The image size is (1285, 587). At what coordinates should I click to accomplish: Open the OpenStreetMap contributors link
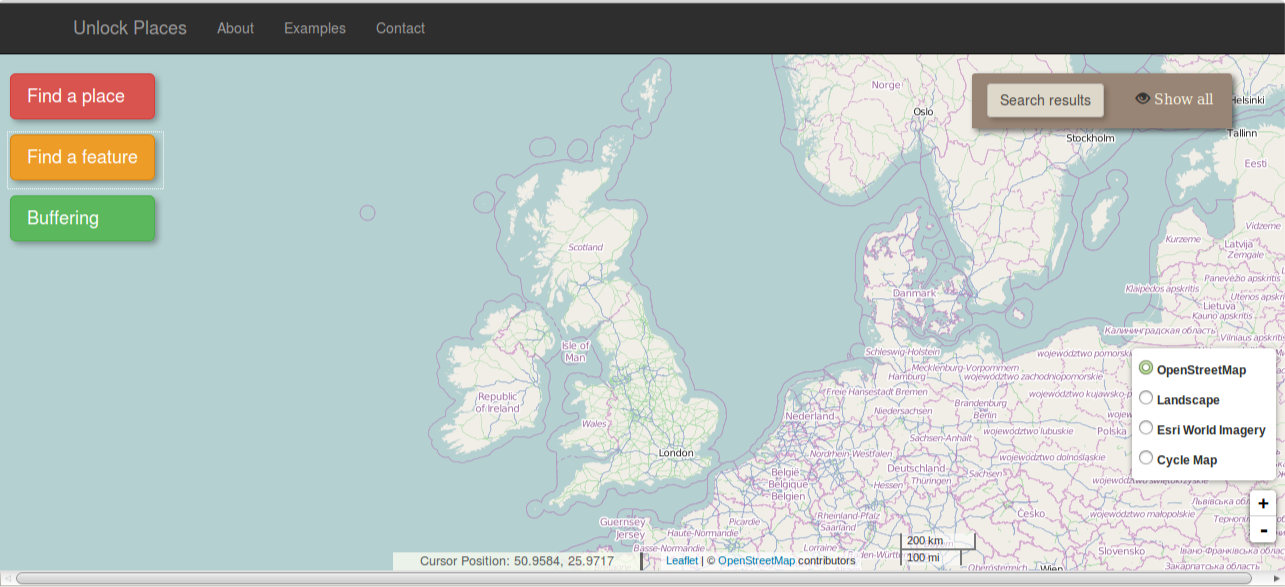click(756, 561)
